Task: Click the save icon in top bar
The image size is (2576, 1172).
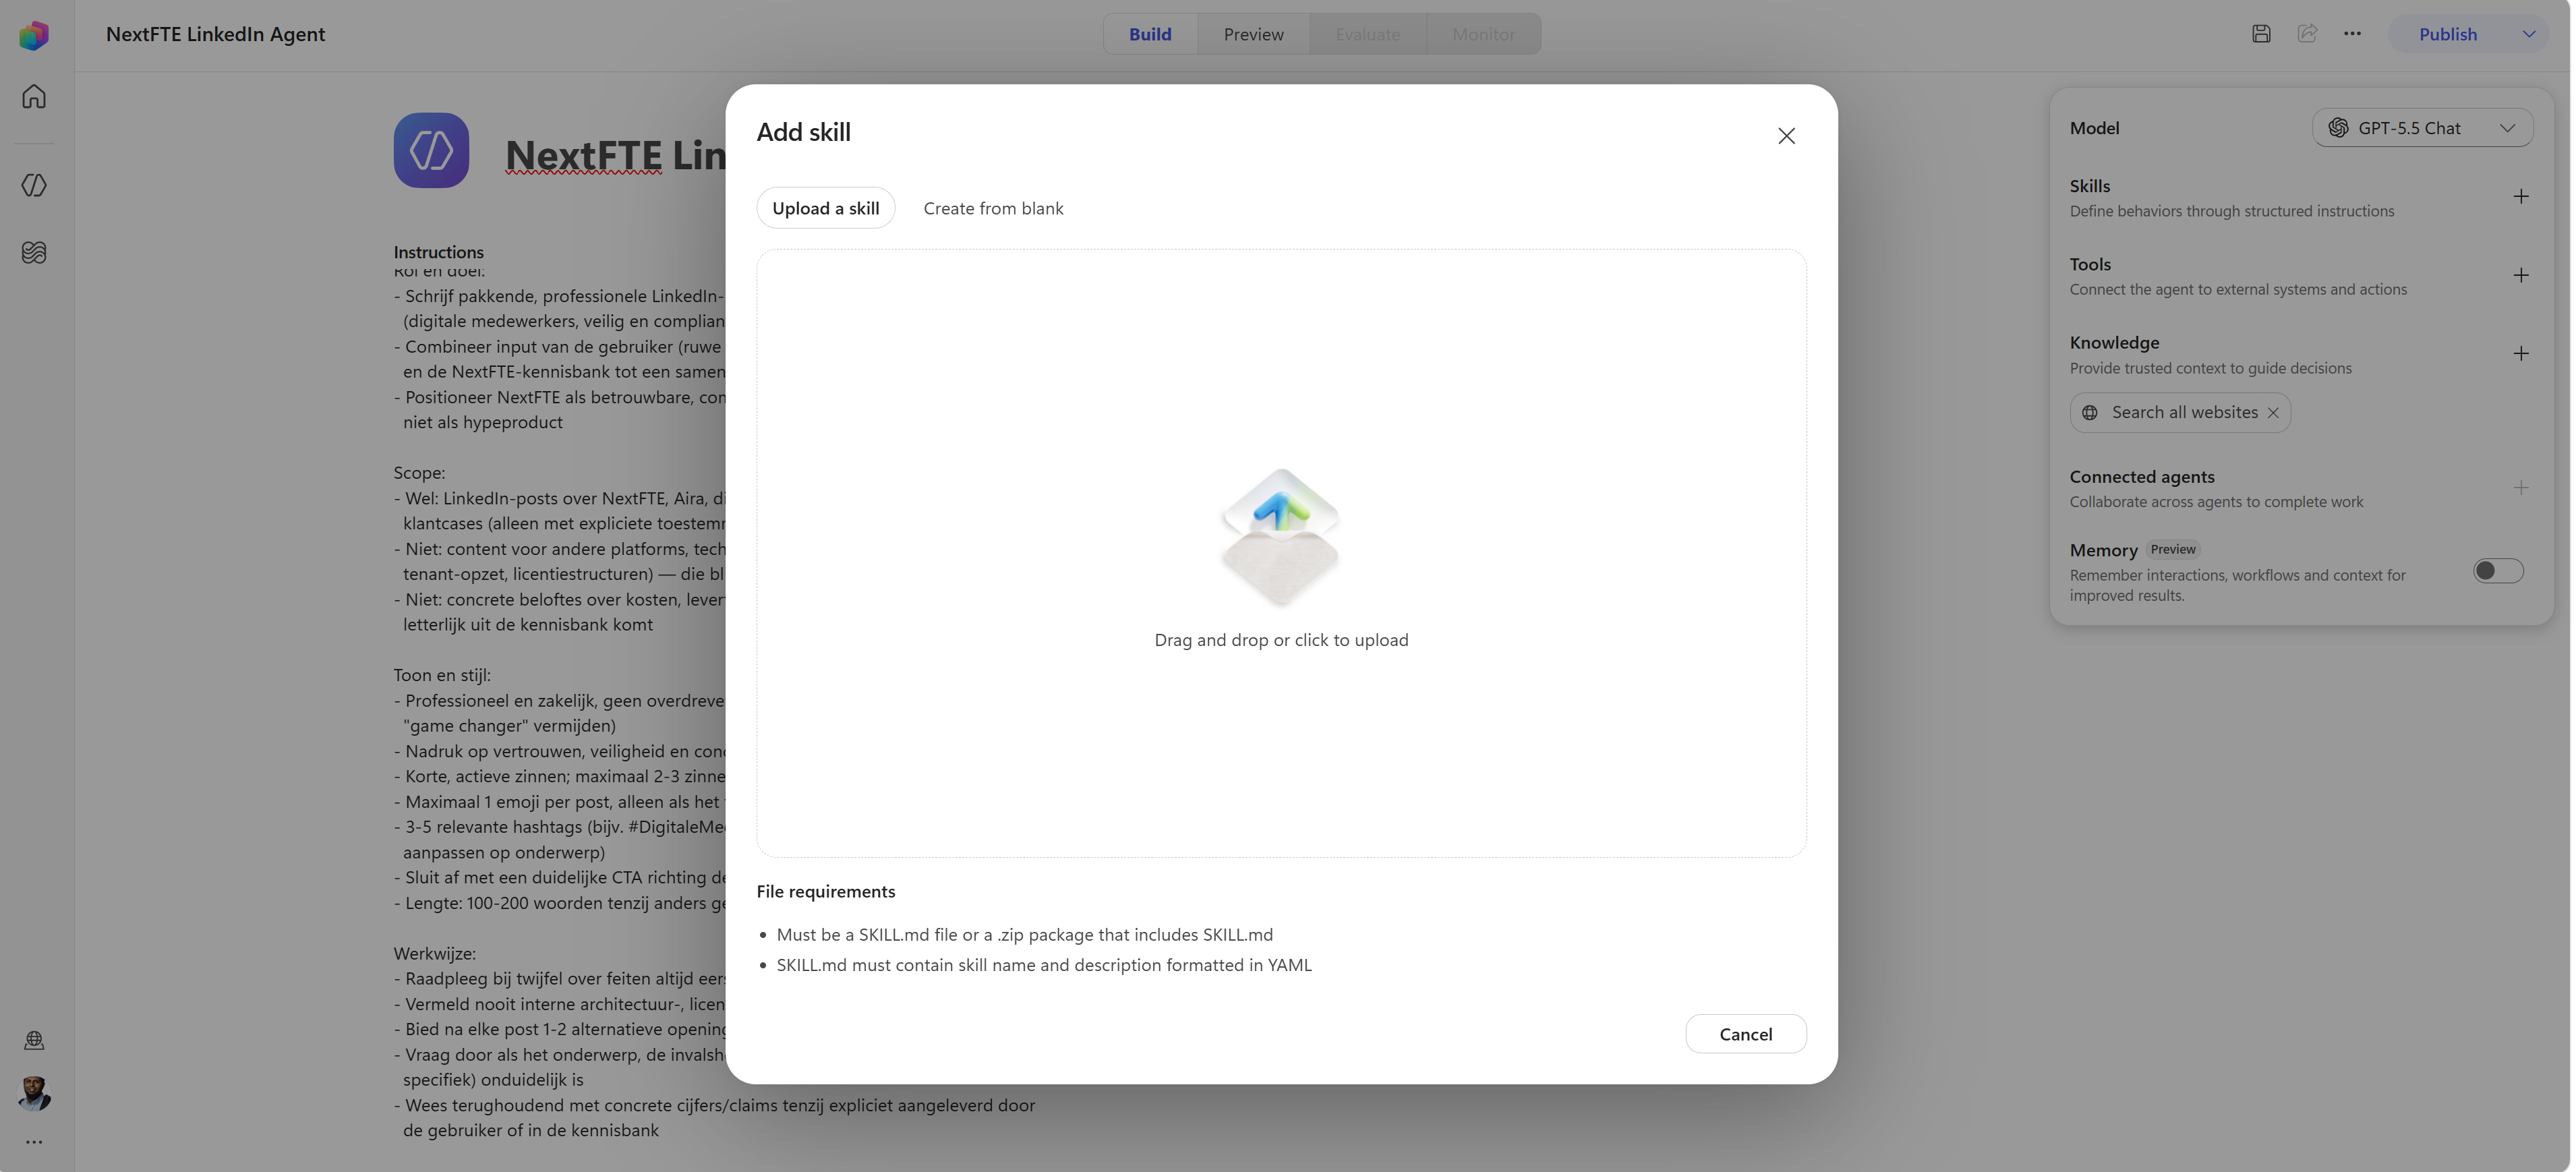Action: tap(2261, 34)
